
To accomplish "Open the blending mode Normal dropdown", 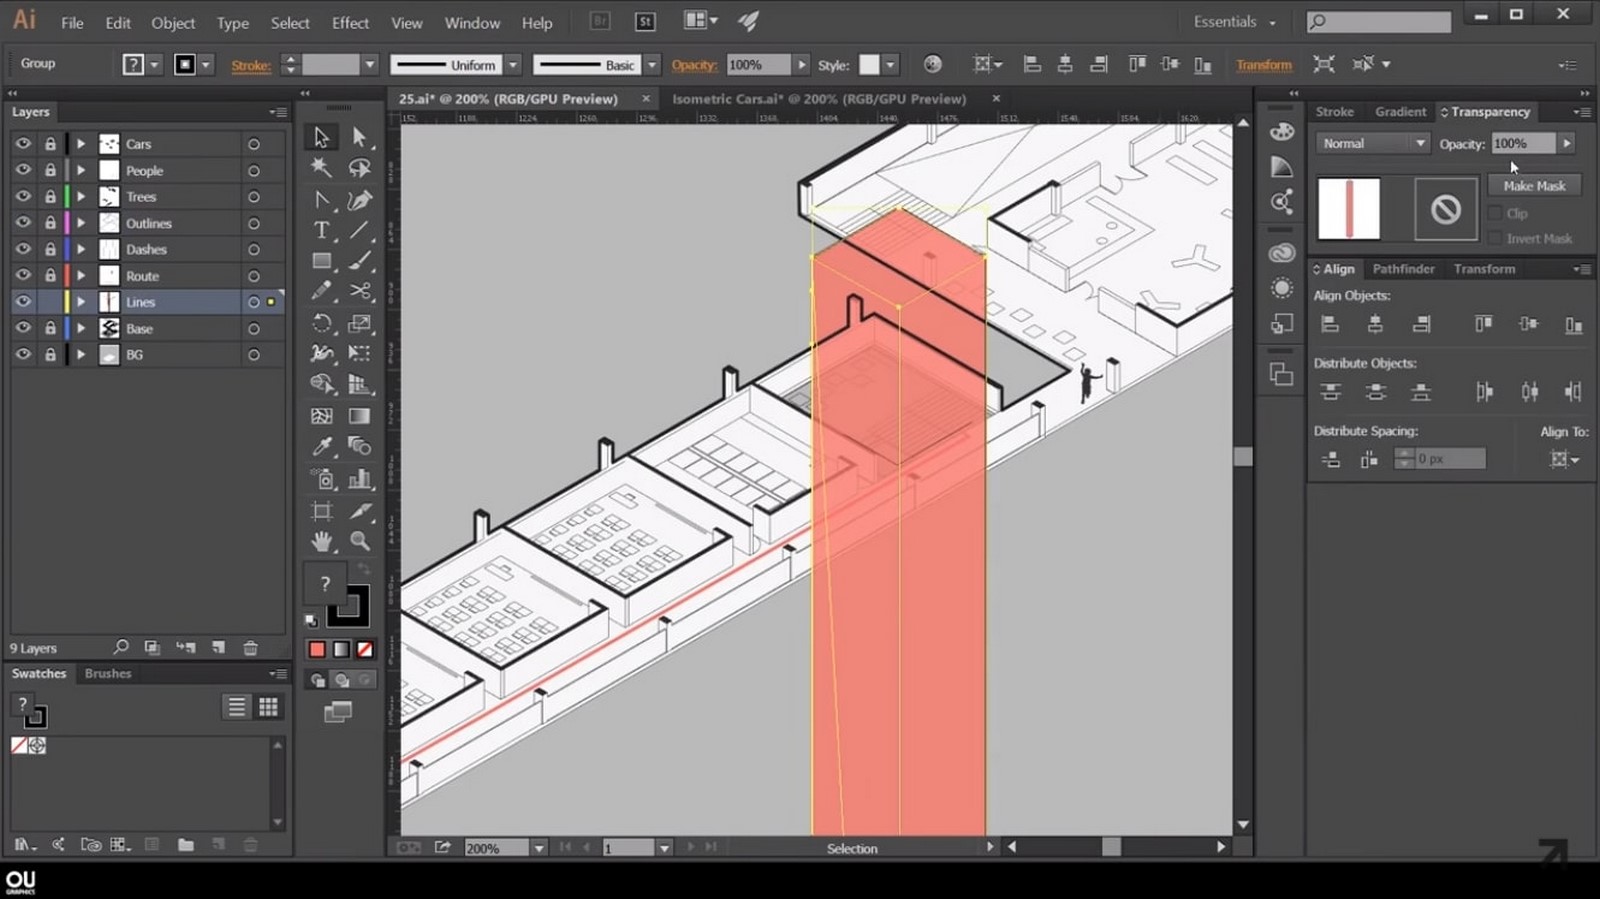I will [1372, 143].
